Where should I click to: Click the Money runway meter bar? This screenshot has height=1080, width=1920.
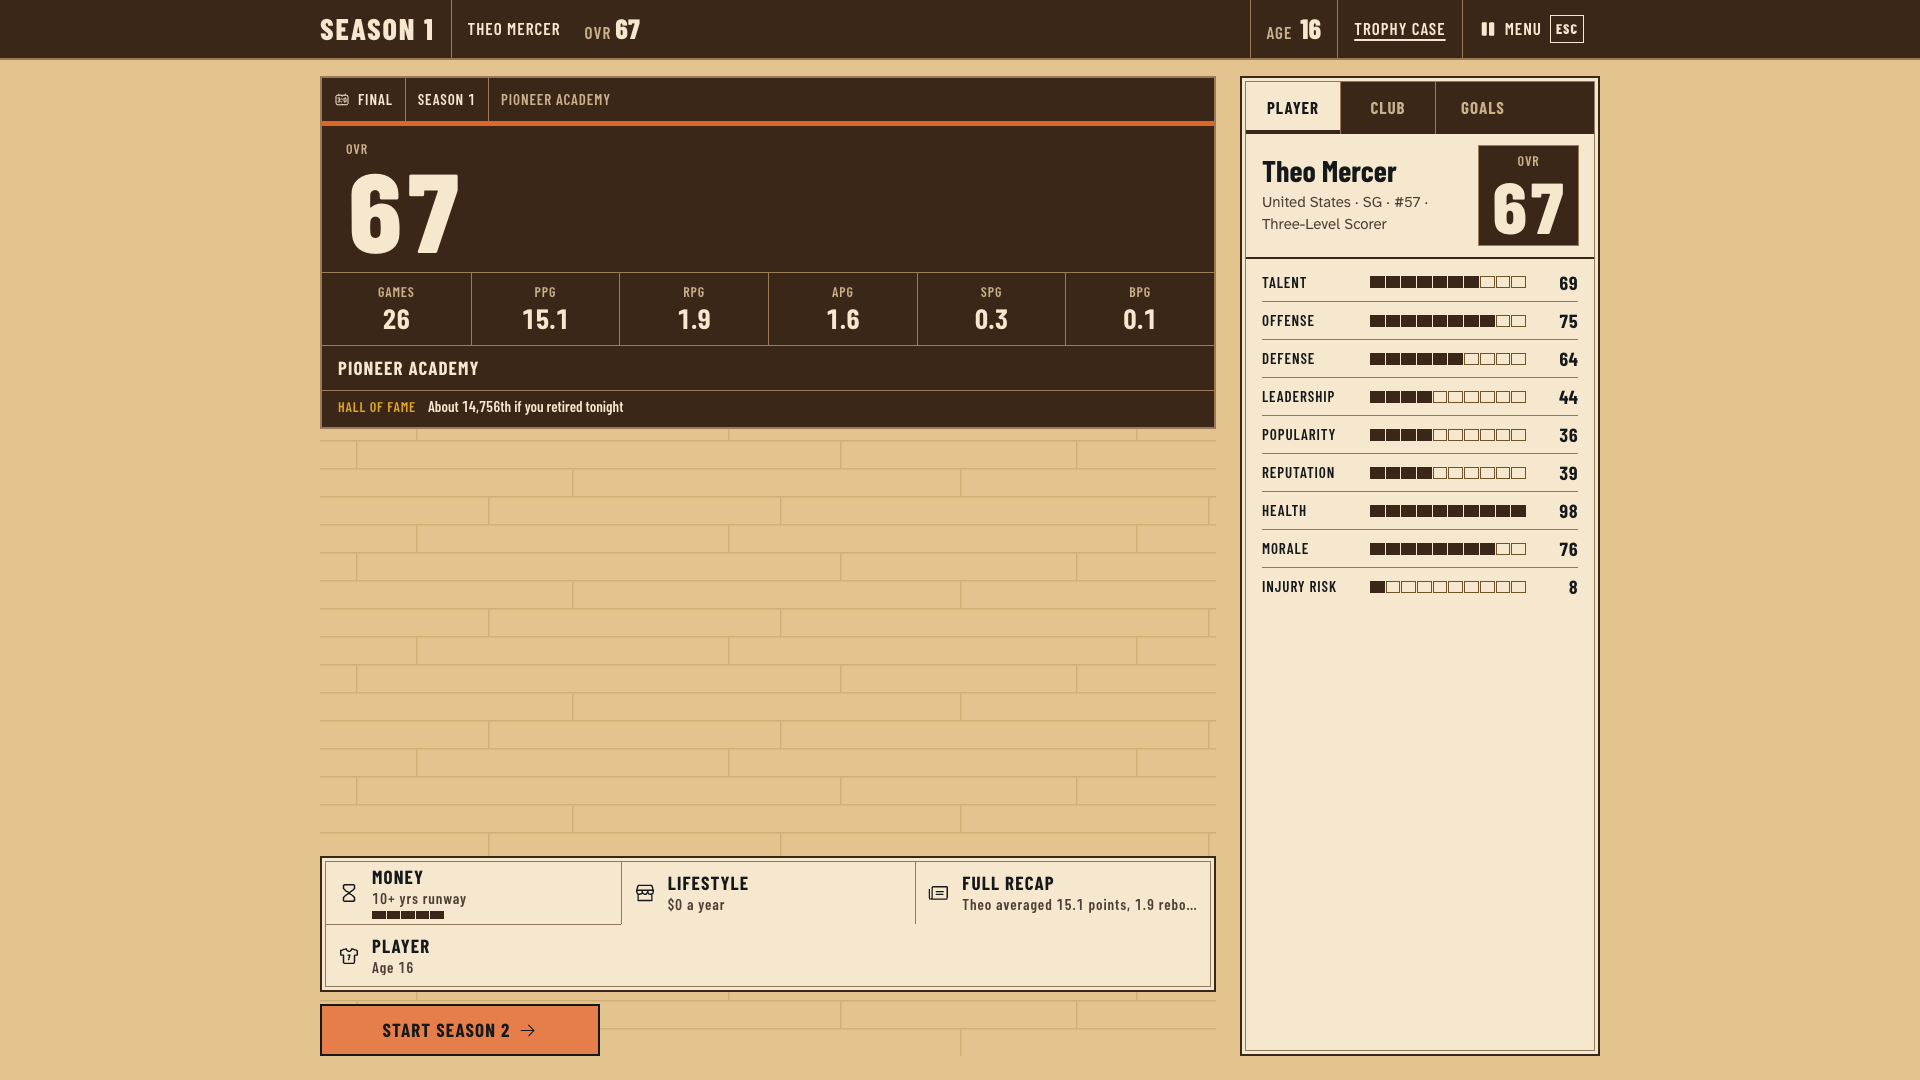(x=408, y=915)
